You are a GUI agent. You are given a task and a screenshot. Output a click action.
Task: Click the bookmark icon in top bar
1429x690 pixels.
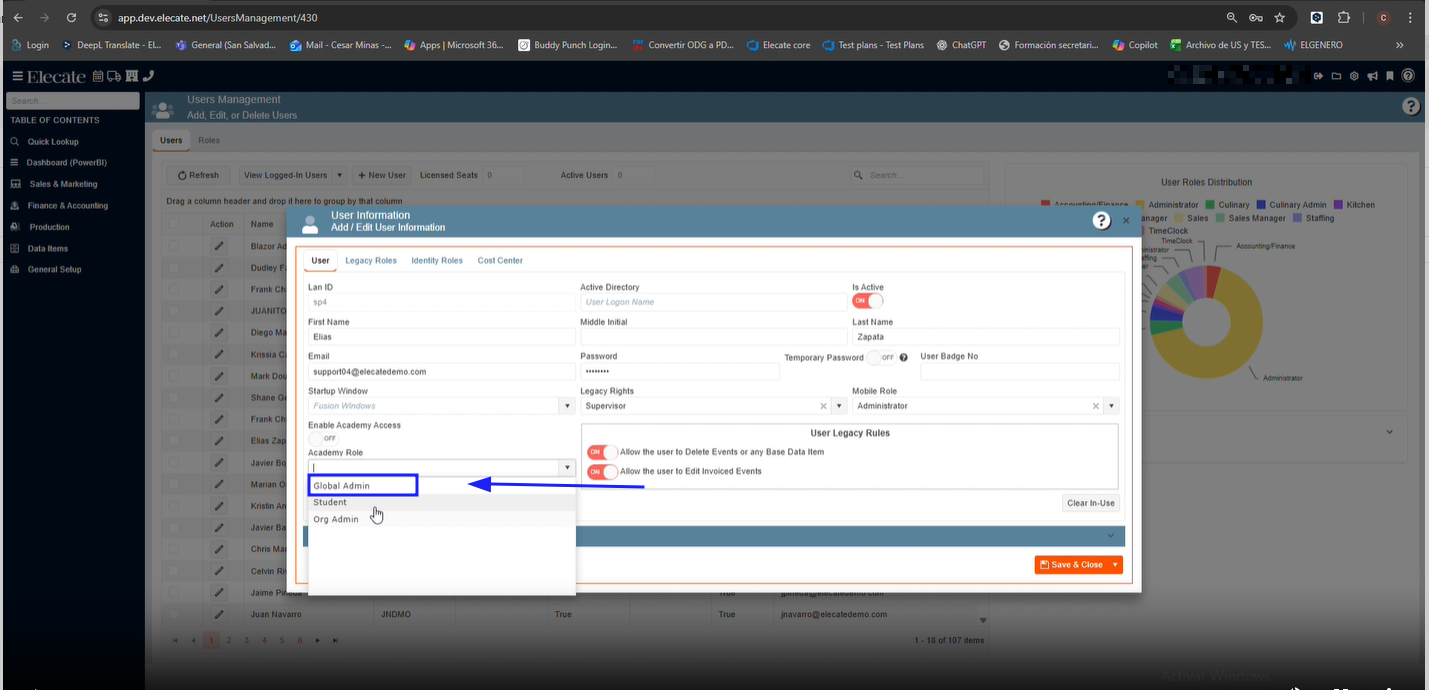click(x=1389, y=76)
